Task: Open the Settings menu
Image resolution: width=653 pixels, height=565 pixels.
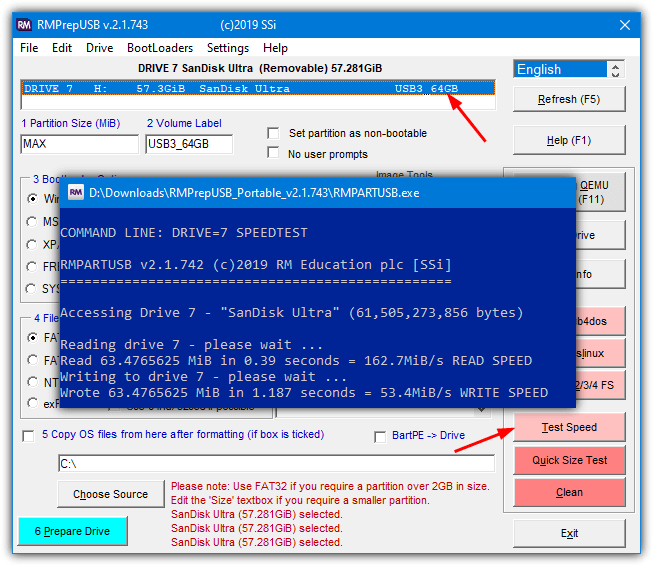Action: 228,48
